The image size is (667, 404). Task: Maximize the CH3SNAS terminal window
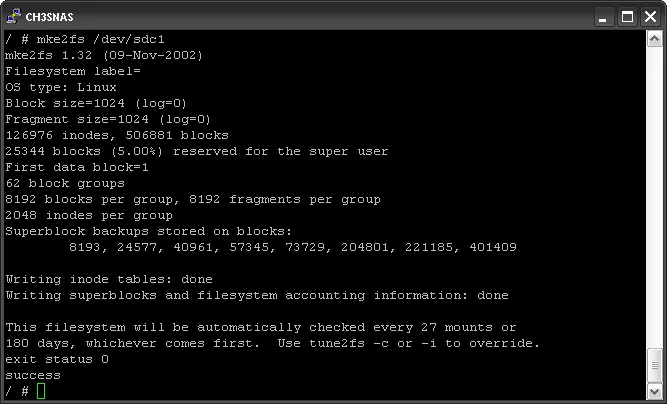(627, 17)
